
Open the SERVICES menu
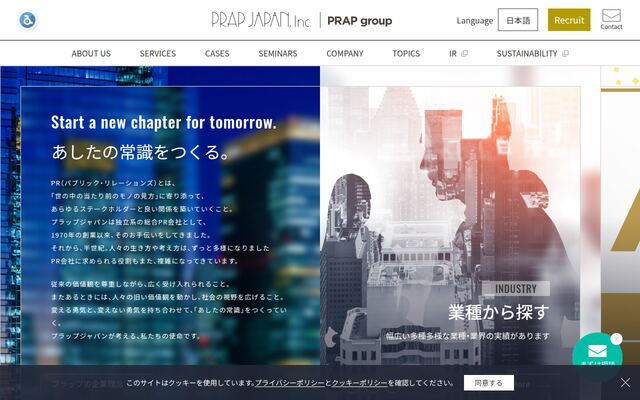click(158, 53)
